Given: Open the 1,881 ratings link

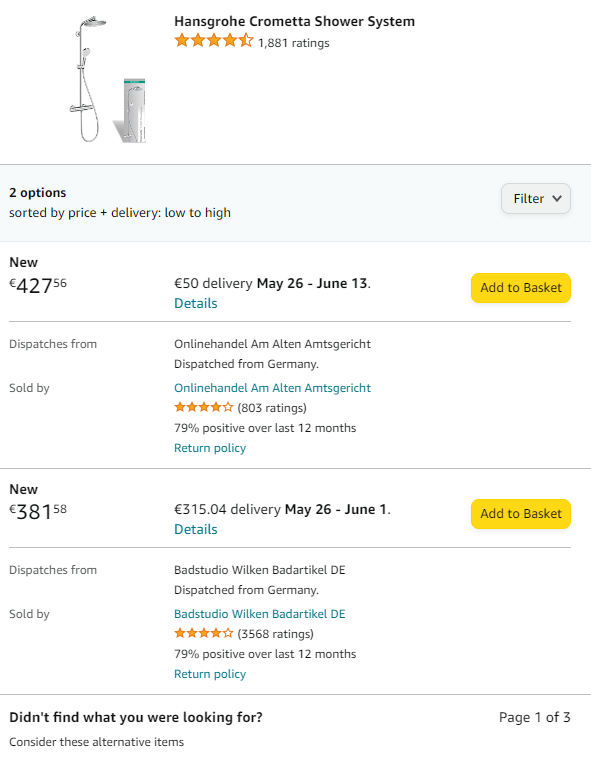Looking at the screenshot, I should coord(294,43).
